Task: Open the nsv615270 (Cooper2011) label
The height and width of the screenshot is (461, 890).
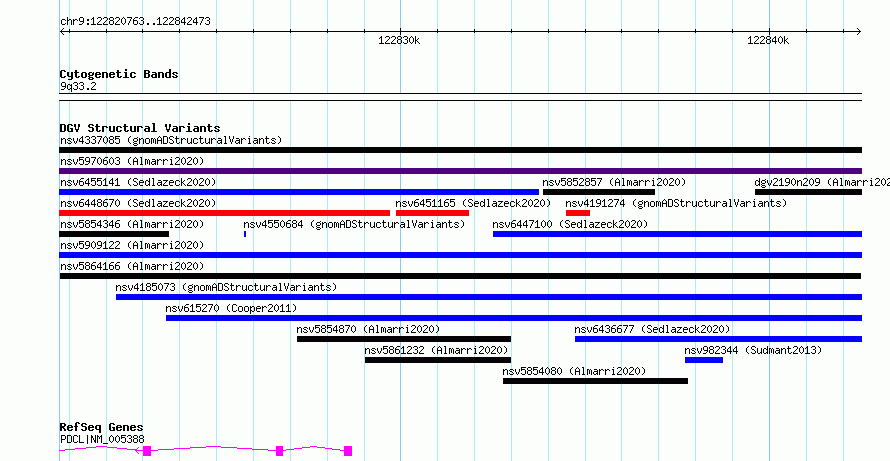Action: click(x=231, y=308)
